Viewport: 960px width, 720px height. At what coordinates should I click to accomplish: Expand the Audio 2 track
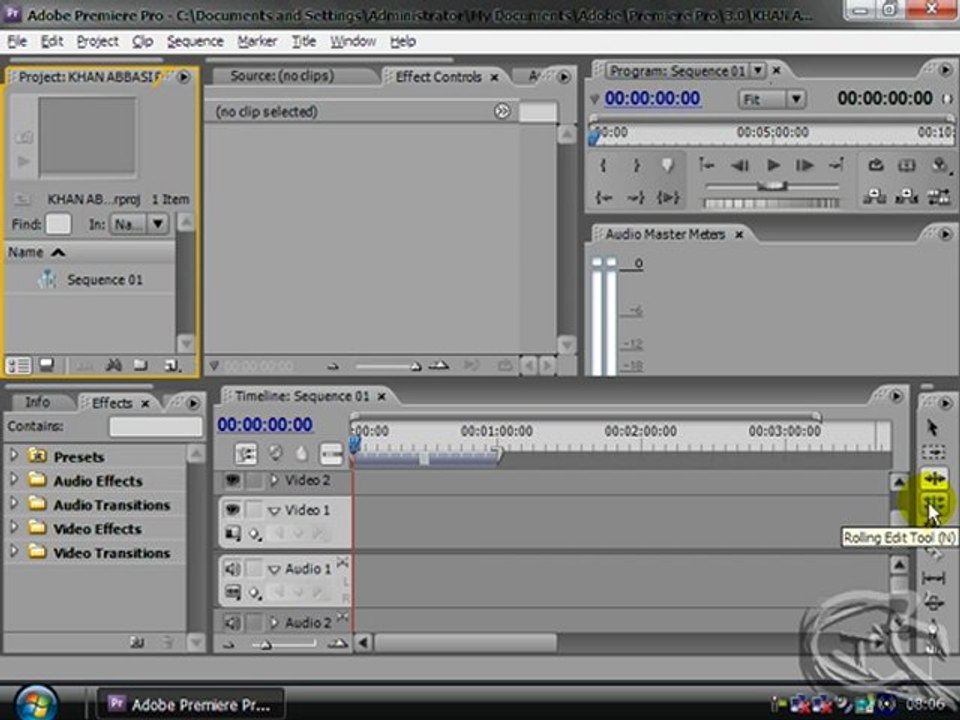click(274, 623)
